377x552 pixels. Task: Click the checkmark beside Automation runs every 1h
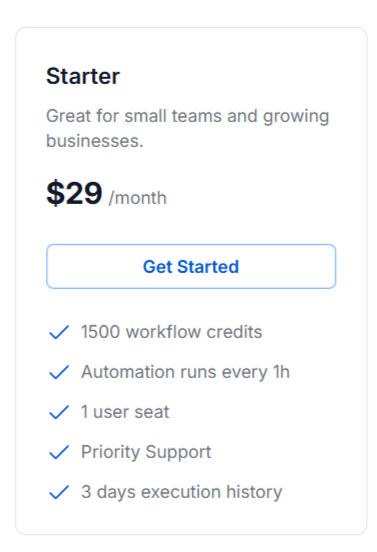[x=59, y=372]
